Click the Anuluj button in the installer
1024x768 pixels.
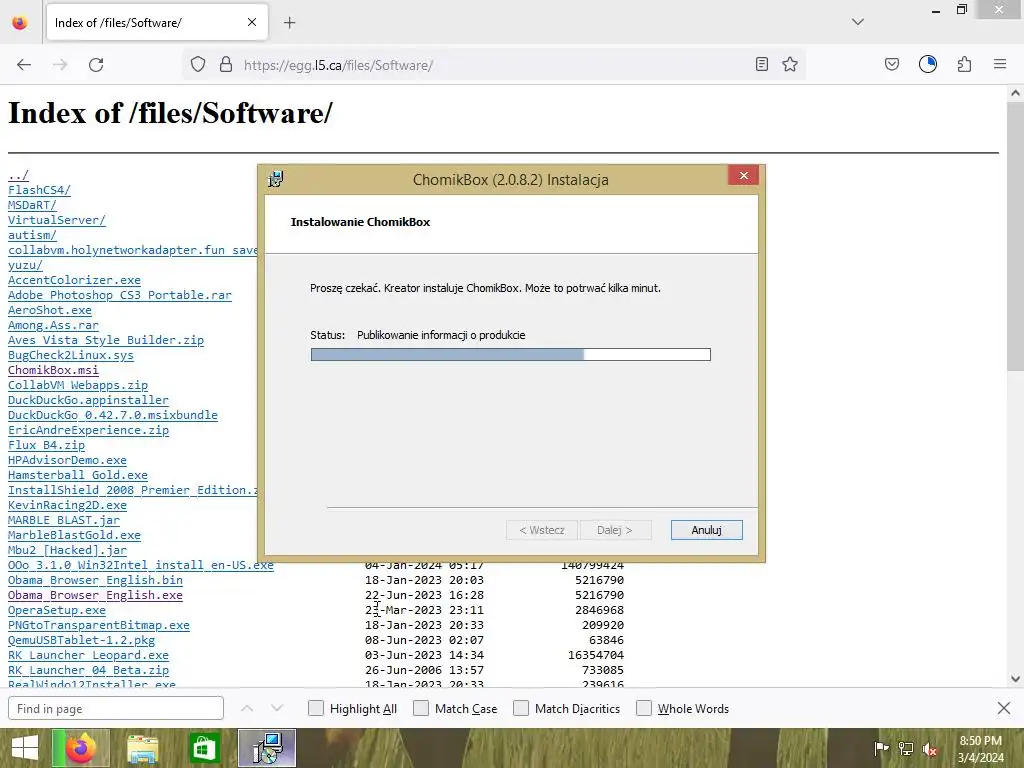click(x=707, y=530)
